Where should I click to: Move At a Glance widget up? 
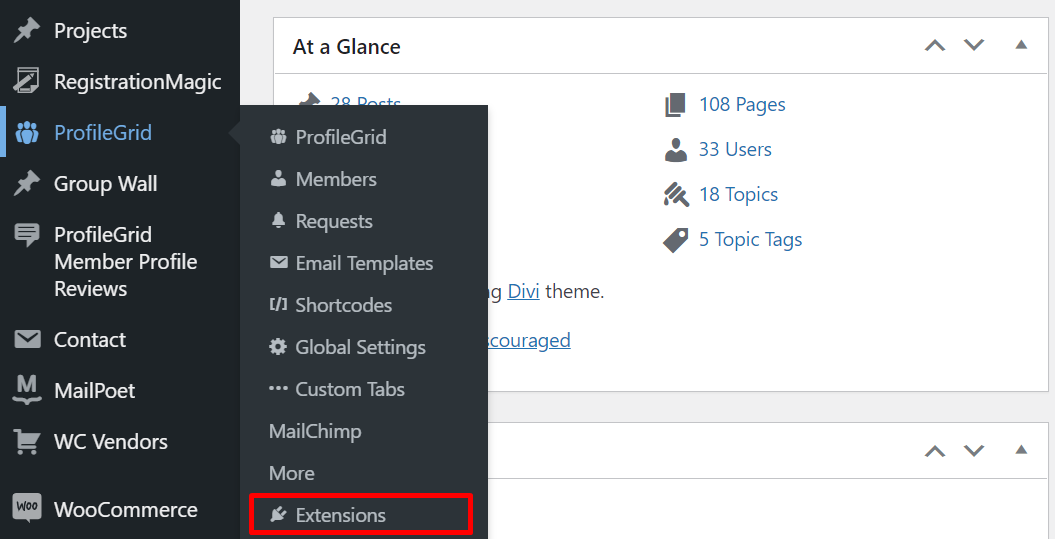(935, 46)
